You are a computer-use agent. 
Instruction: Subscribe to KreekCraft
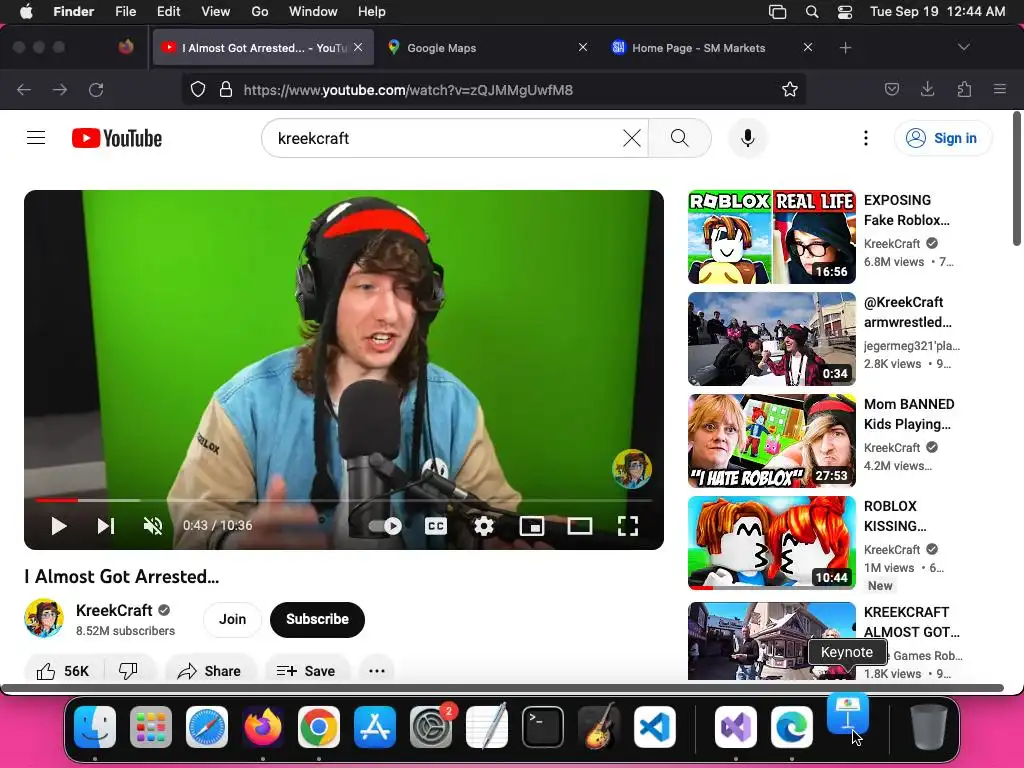[317, 619]
